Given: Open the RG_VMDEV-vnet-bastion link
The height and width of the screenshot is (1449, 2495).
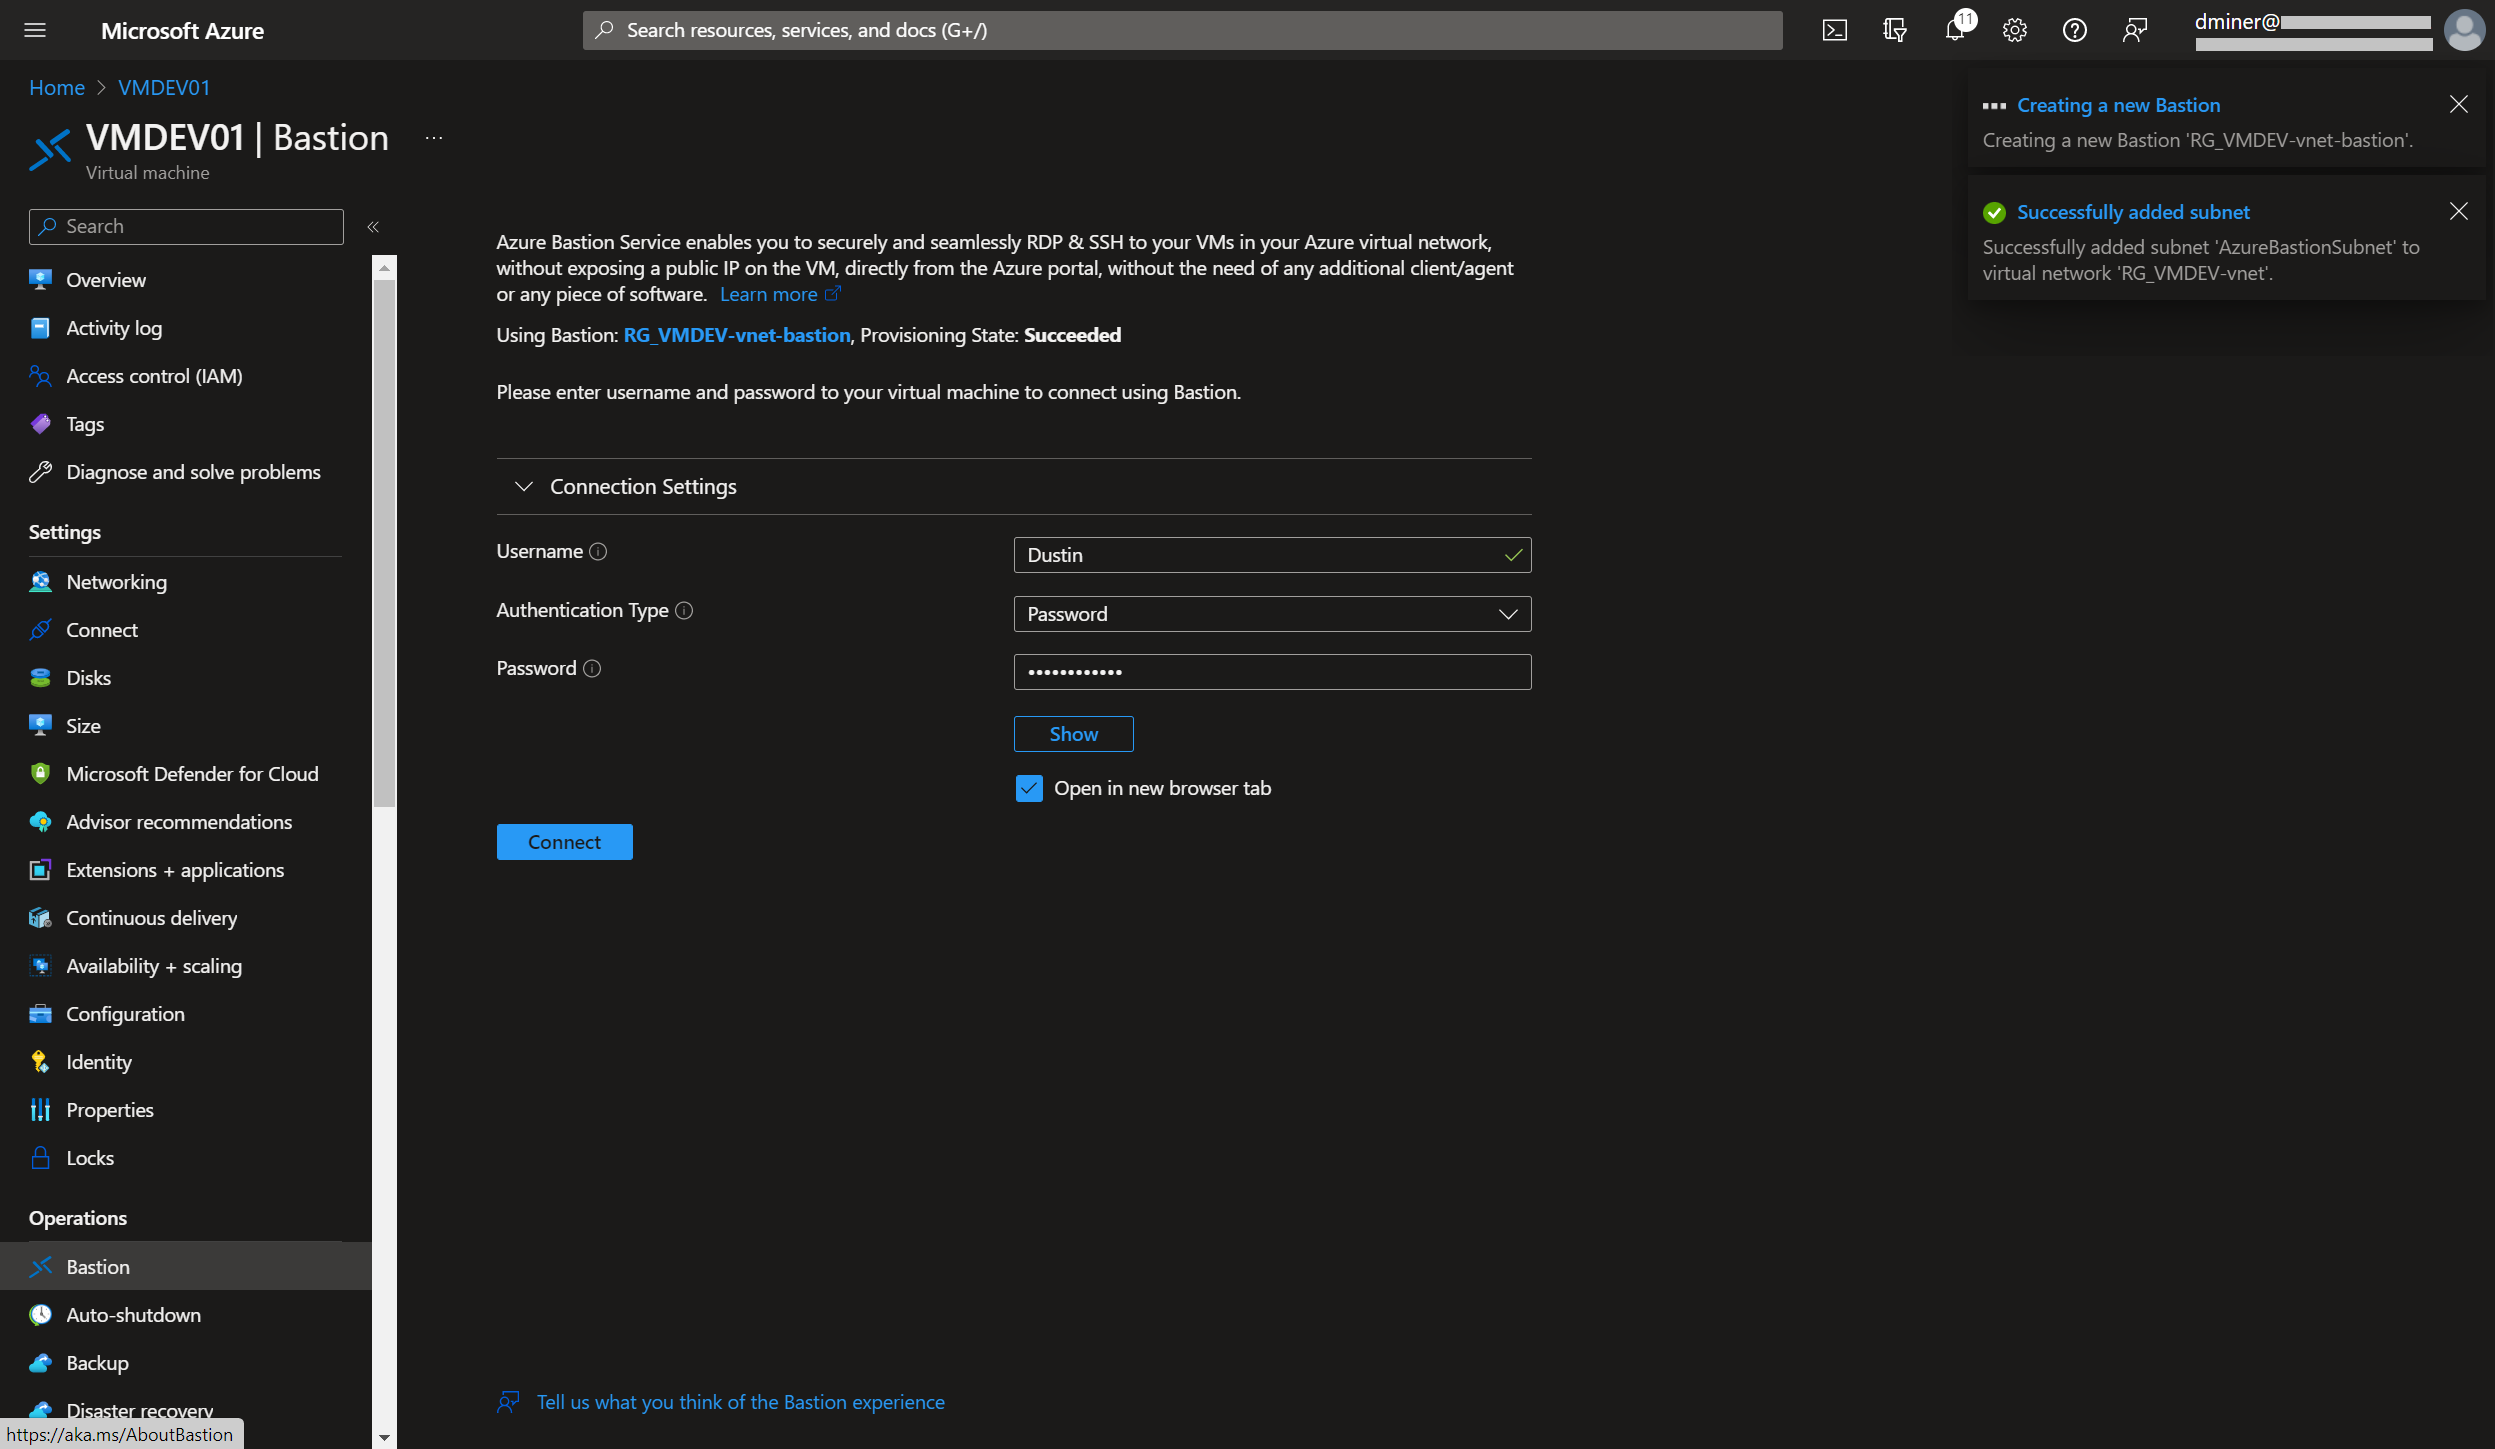Looking at the screenshot, I should point(736,335).
